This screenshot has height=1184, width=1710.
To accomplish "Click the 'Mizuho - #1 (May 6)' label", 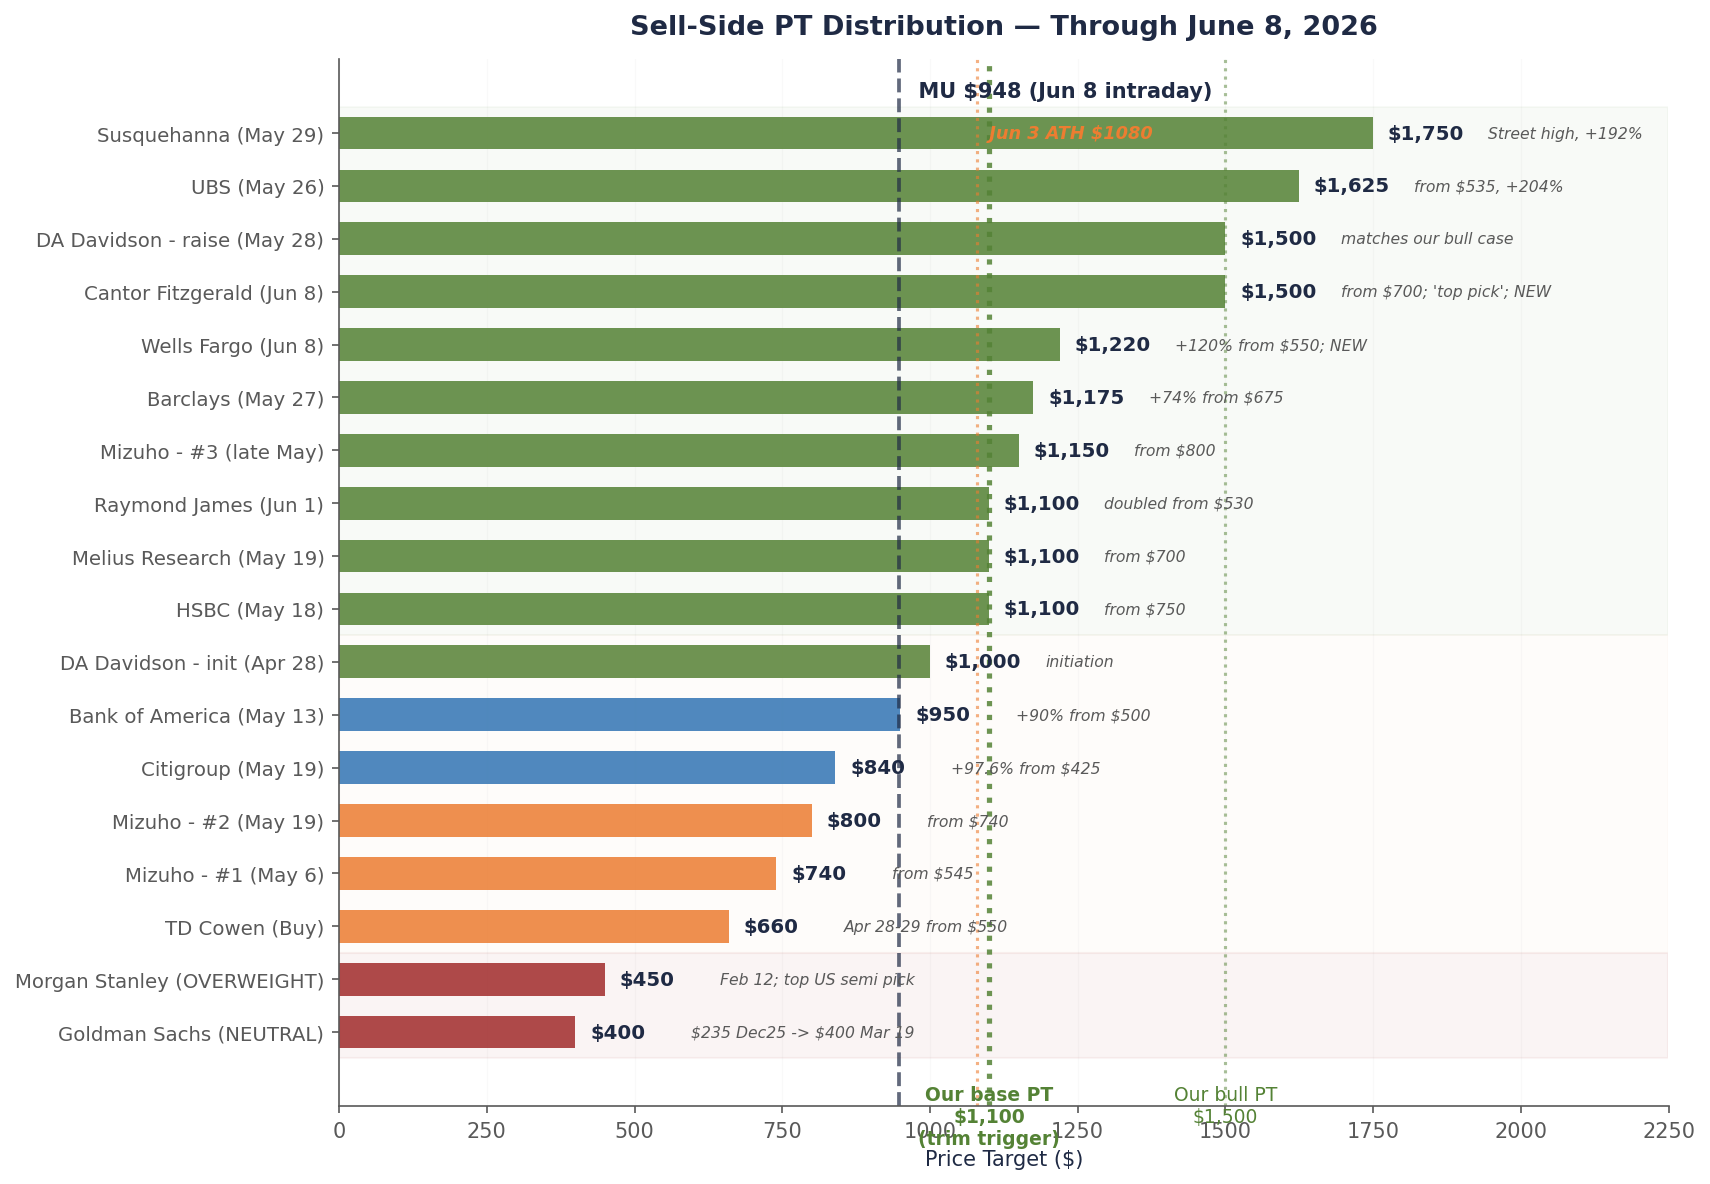I will coord(224,875).
